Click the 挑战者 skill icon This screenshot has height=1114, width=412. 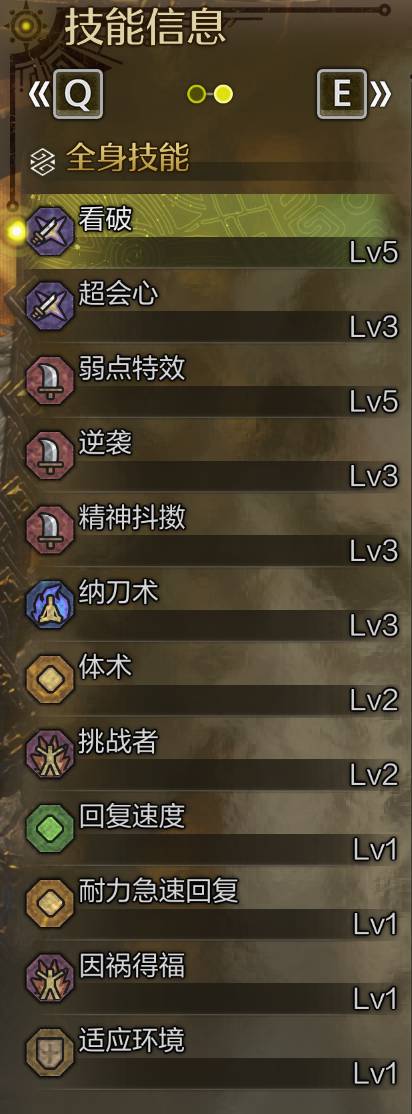tap(50, 754)
